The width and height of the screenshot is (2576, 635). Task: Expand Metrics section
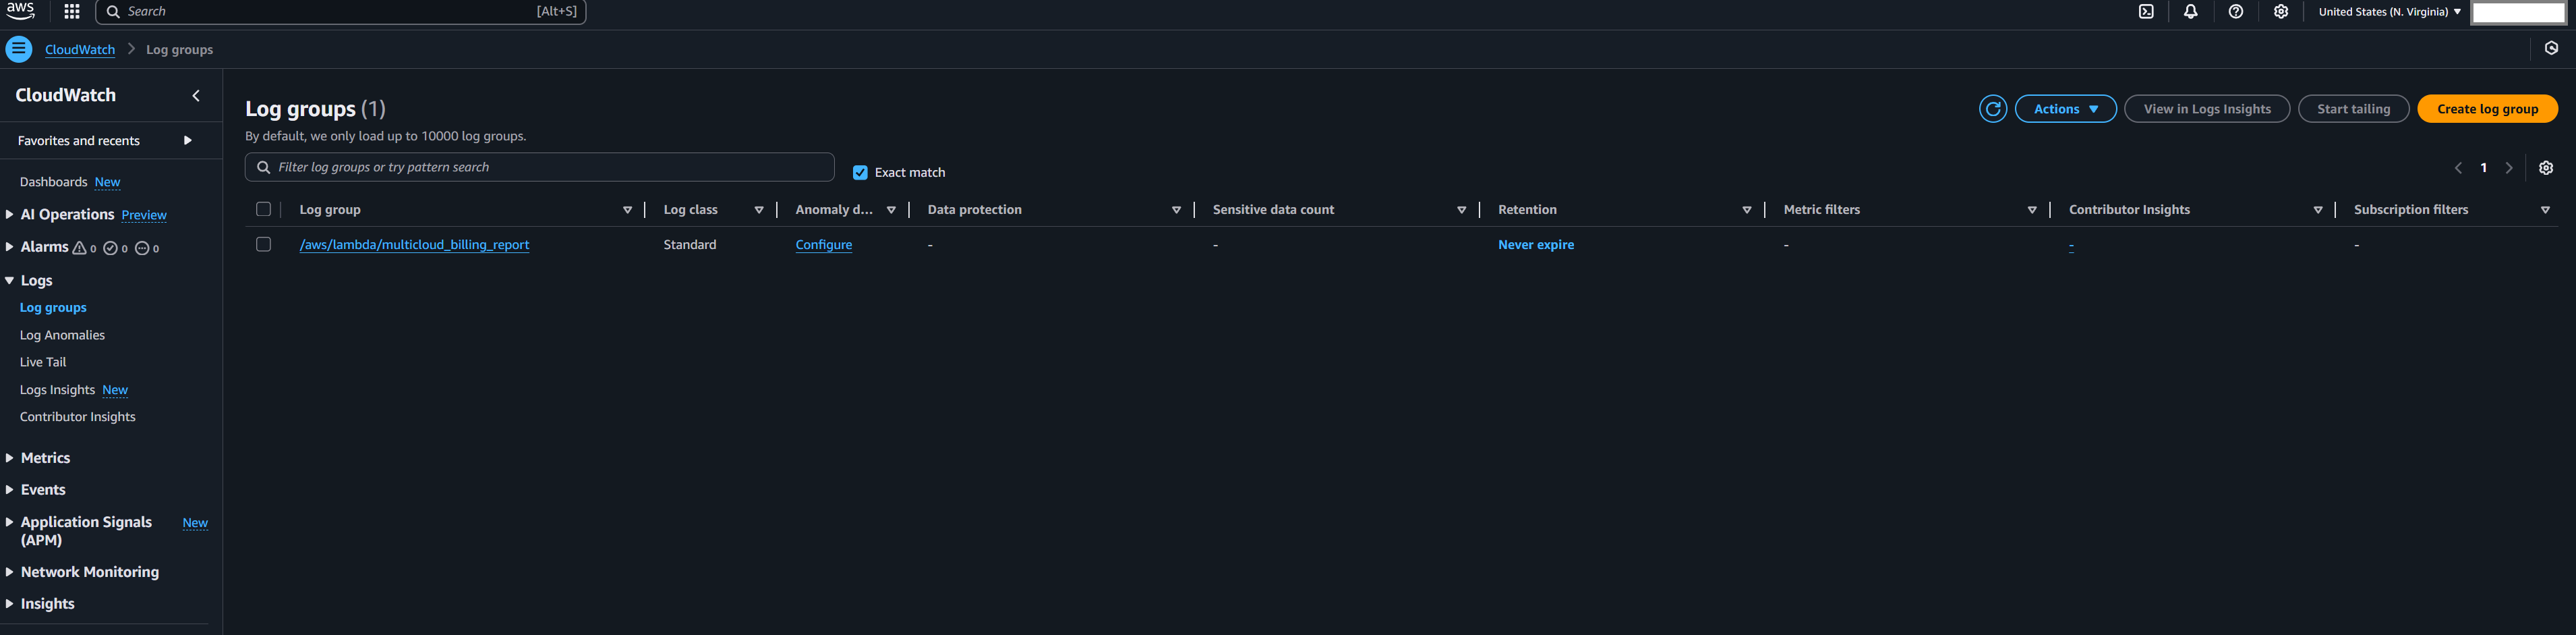click(10, 458)
